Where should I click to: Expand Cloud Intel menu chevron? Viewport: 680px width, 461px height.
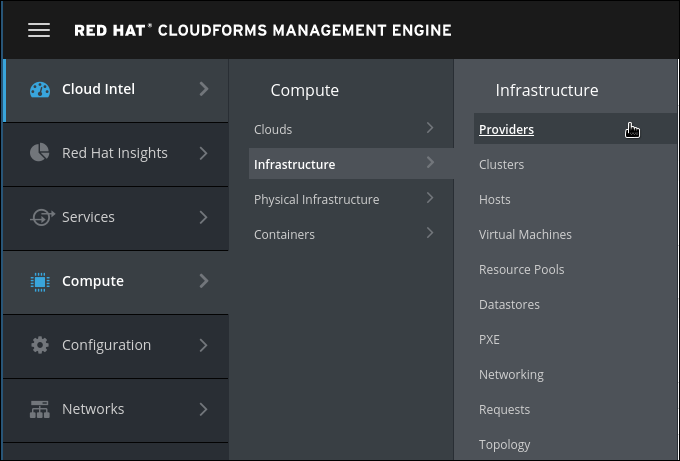204,89
